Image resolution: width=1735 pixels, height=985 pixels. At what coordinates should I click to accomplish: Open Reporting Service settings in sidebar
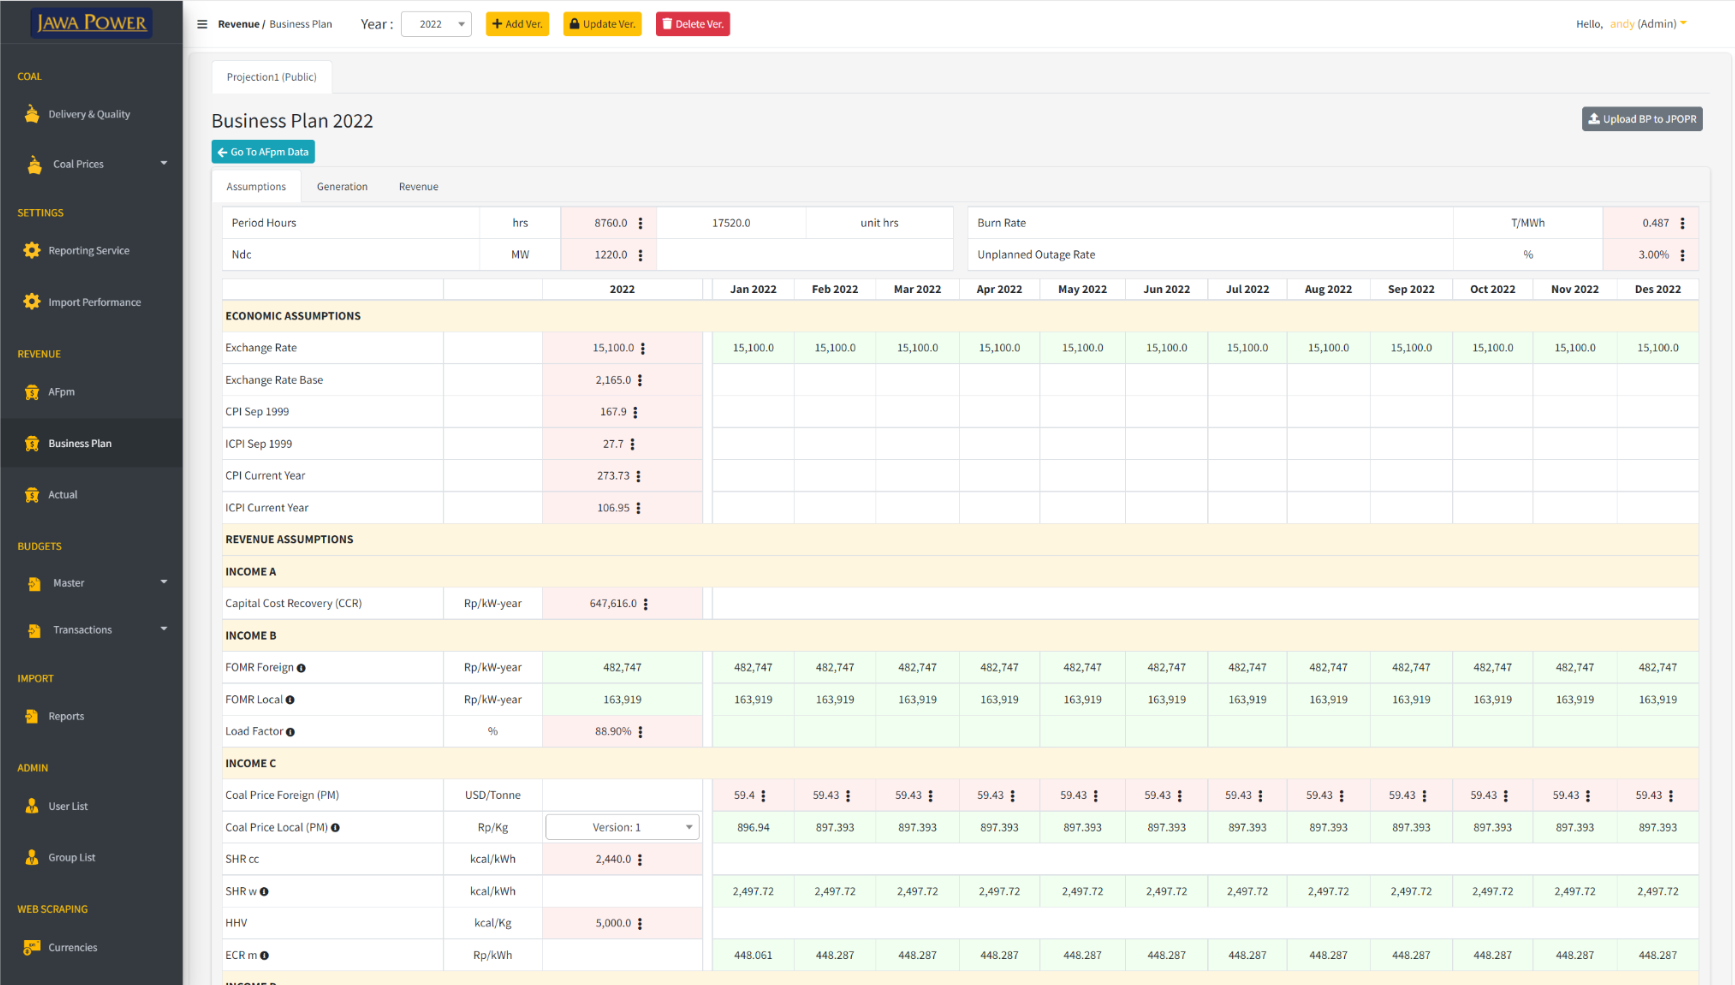(x=91, y=251)
